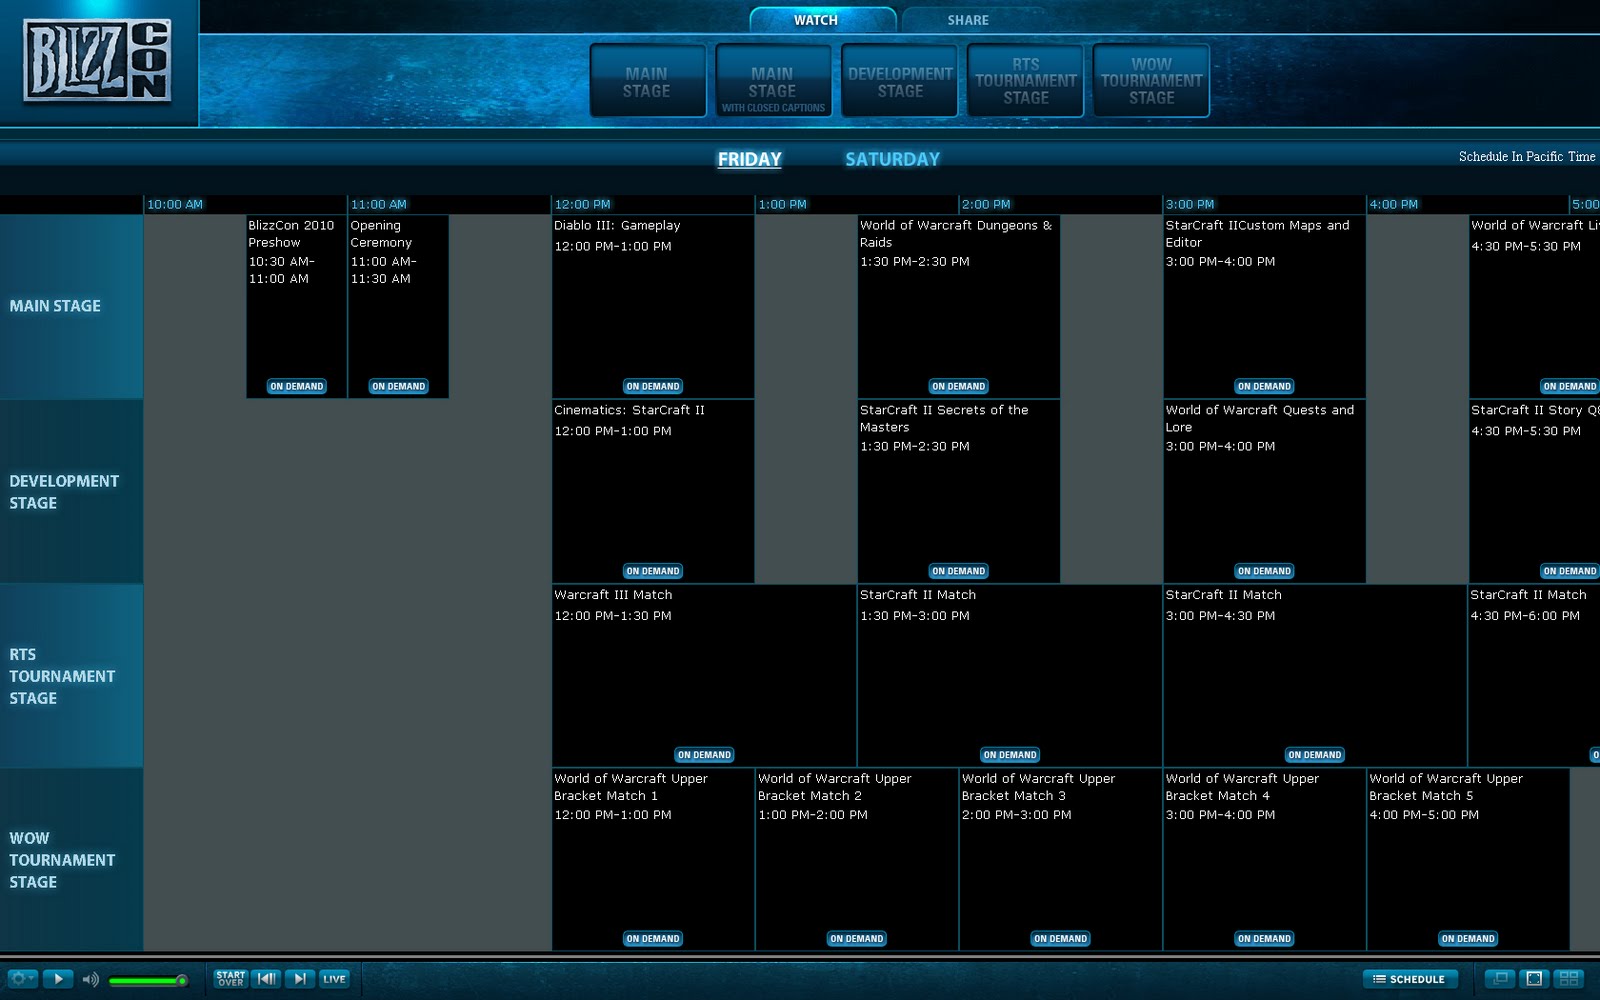
Task: Skip back with the previous-track icon
Action: 266,979
